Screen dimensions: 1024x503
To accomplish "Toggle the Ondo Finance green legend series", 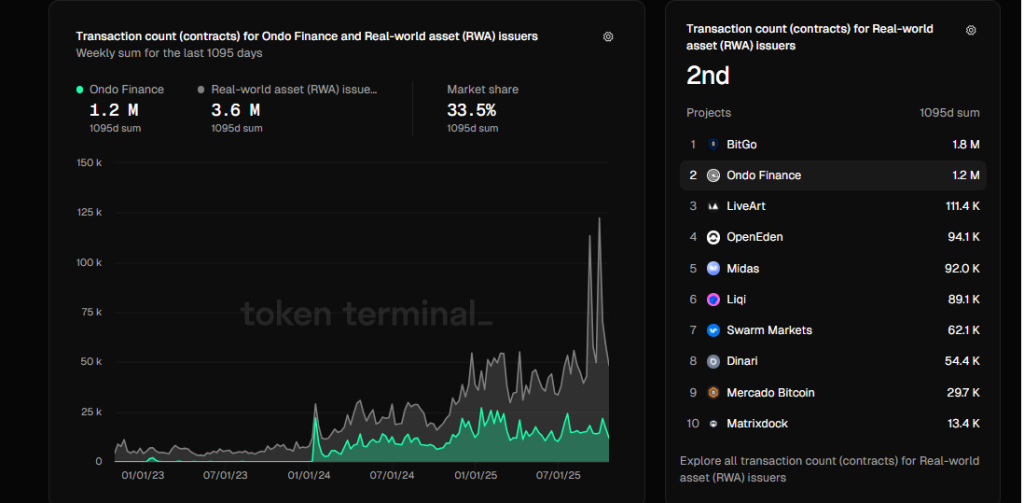I will 120,90.
